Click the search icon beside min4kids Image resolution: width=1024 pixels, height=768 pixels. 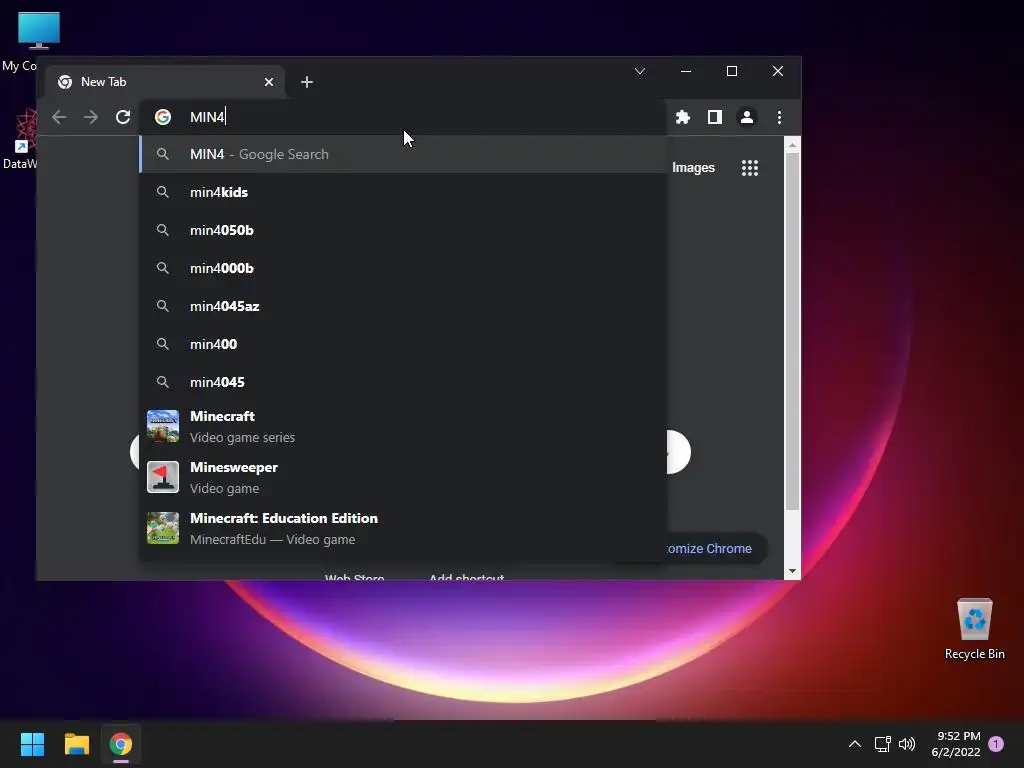pyautogui.click(x=163, y=192)
